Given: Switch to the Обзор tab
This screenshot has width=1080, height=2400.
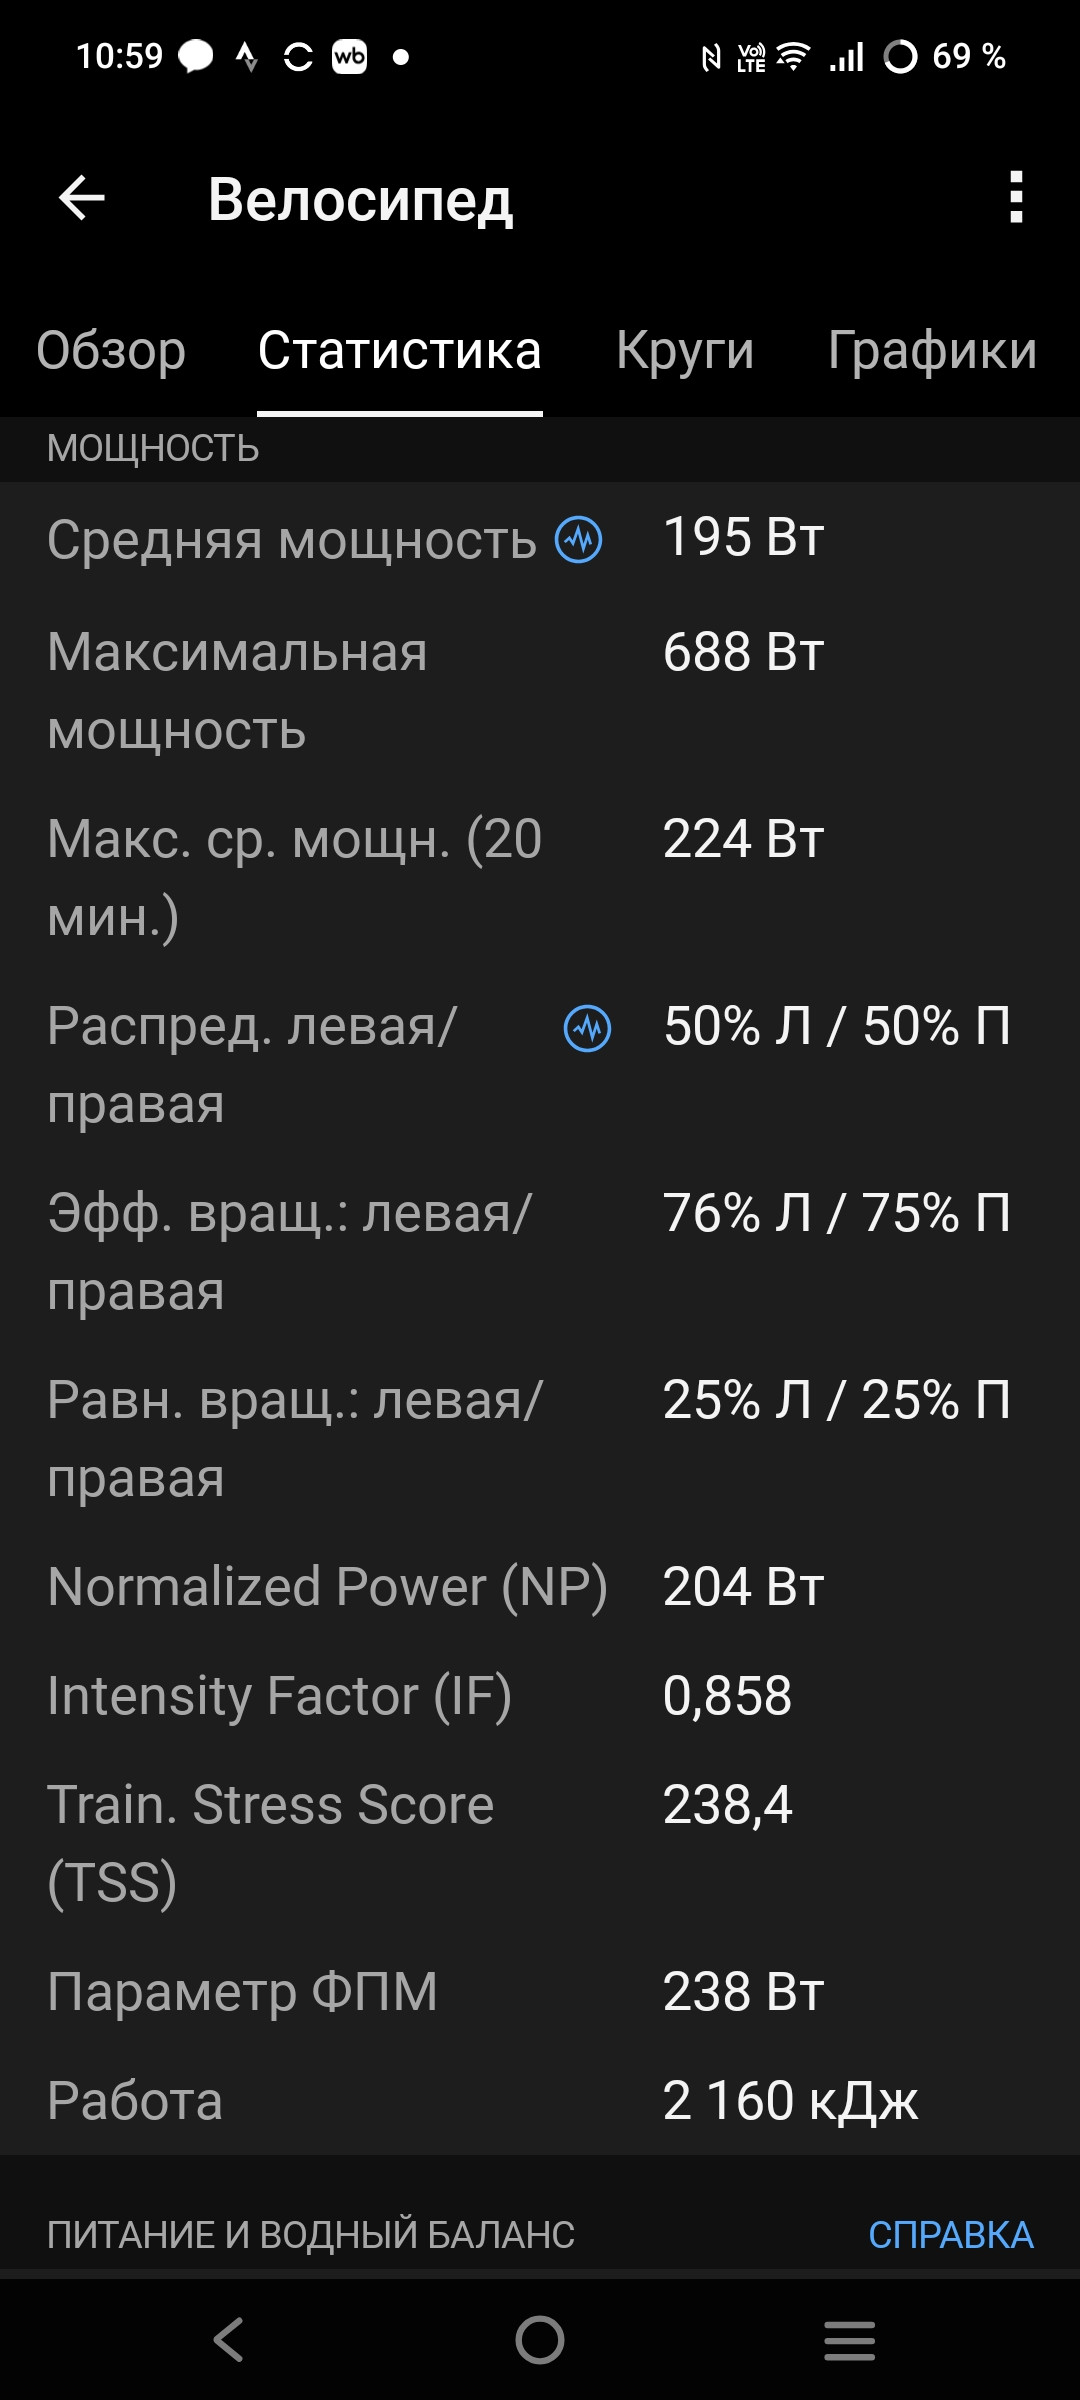Looking at the screenshot, I should (111, 351).
